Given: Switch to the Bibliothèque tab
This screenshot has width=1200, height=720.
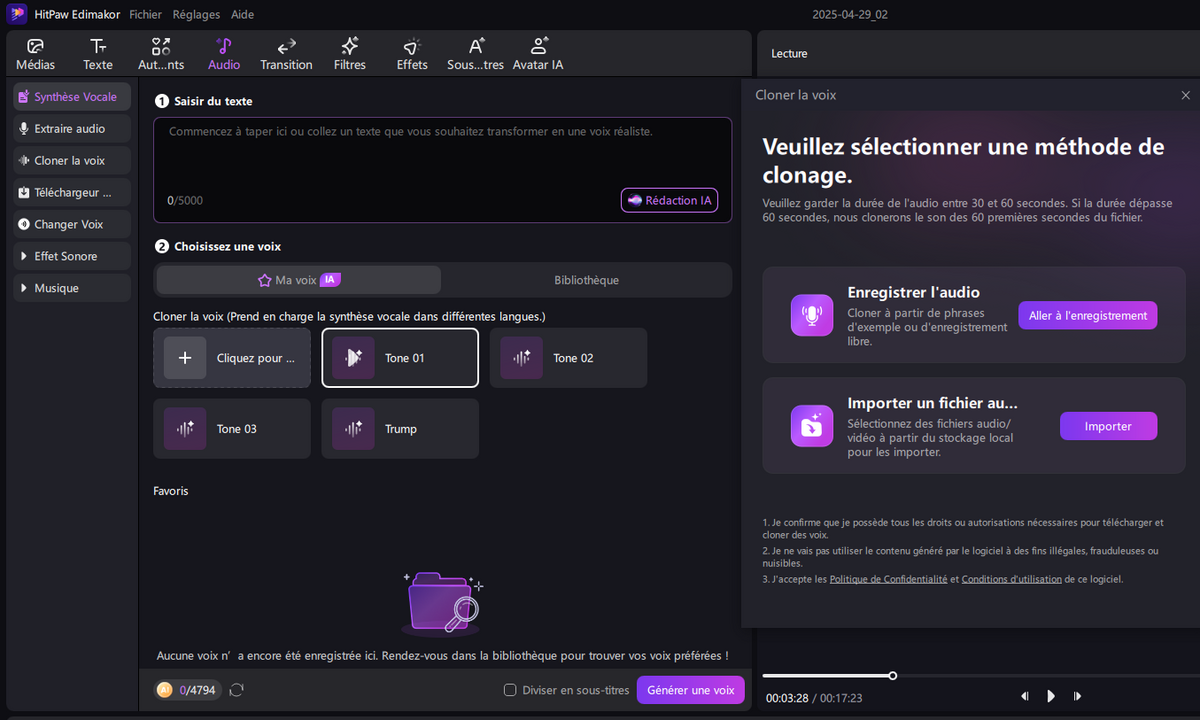Looking at the screenshot, I should click(586, 280).
